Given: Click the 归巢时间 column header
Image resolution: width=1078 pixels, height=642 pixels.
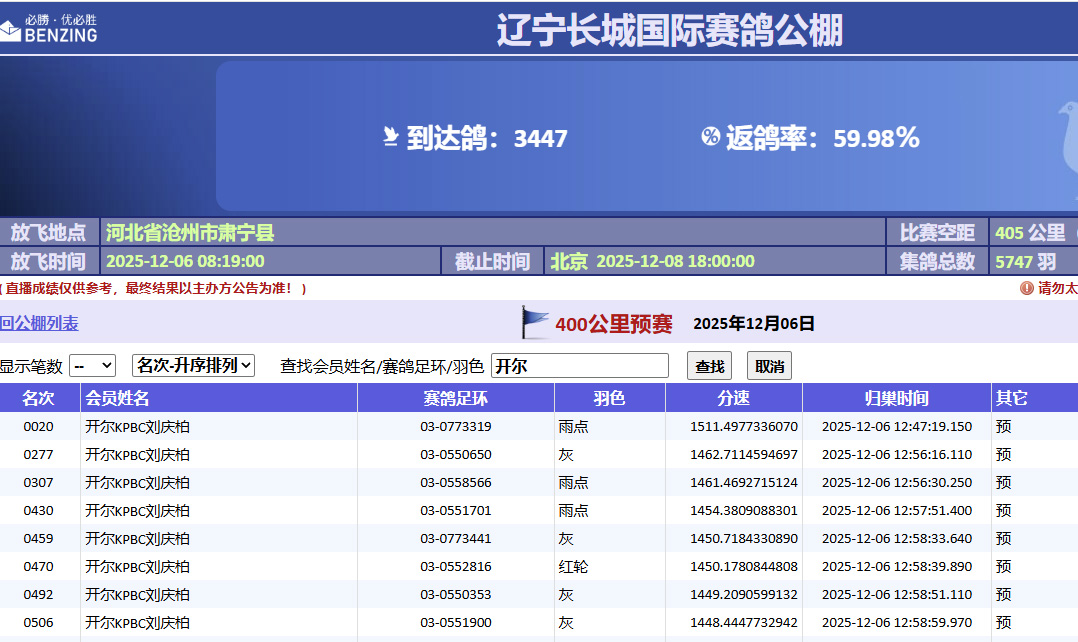Looking at the screenshot, I should [x=896, y=398].
